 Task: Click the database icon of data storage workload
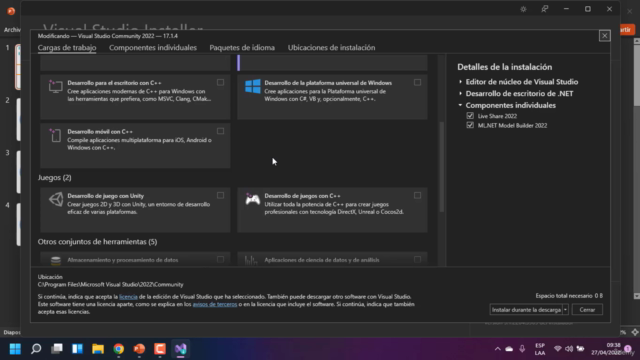coord(56,260)
